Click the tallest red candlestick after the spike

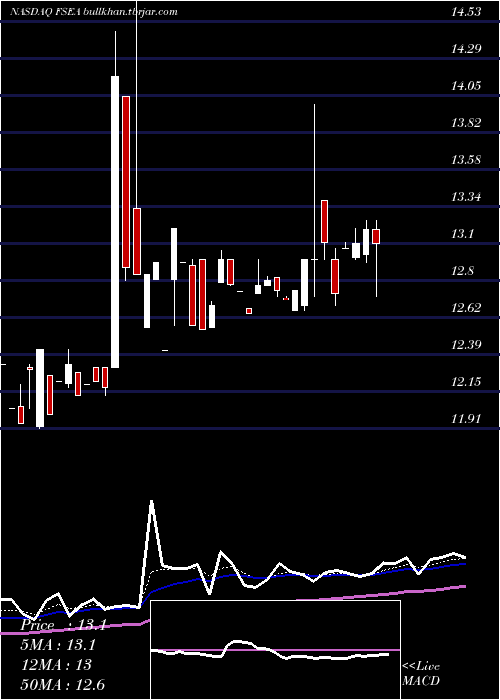tap(126, 182)
